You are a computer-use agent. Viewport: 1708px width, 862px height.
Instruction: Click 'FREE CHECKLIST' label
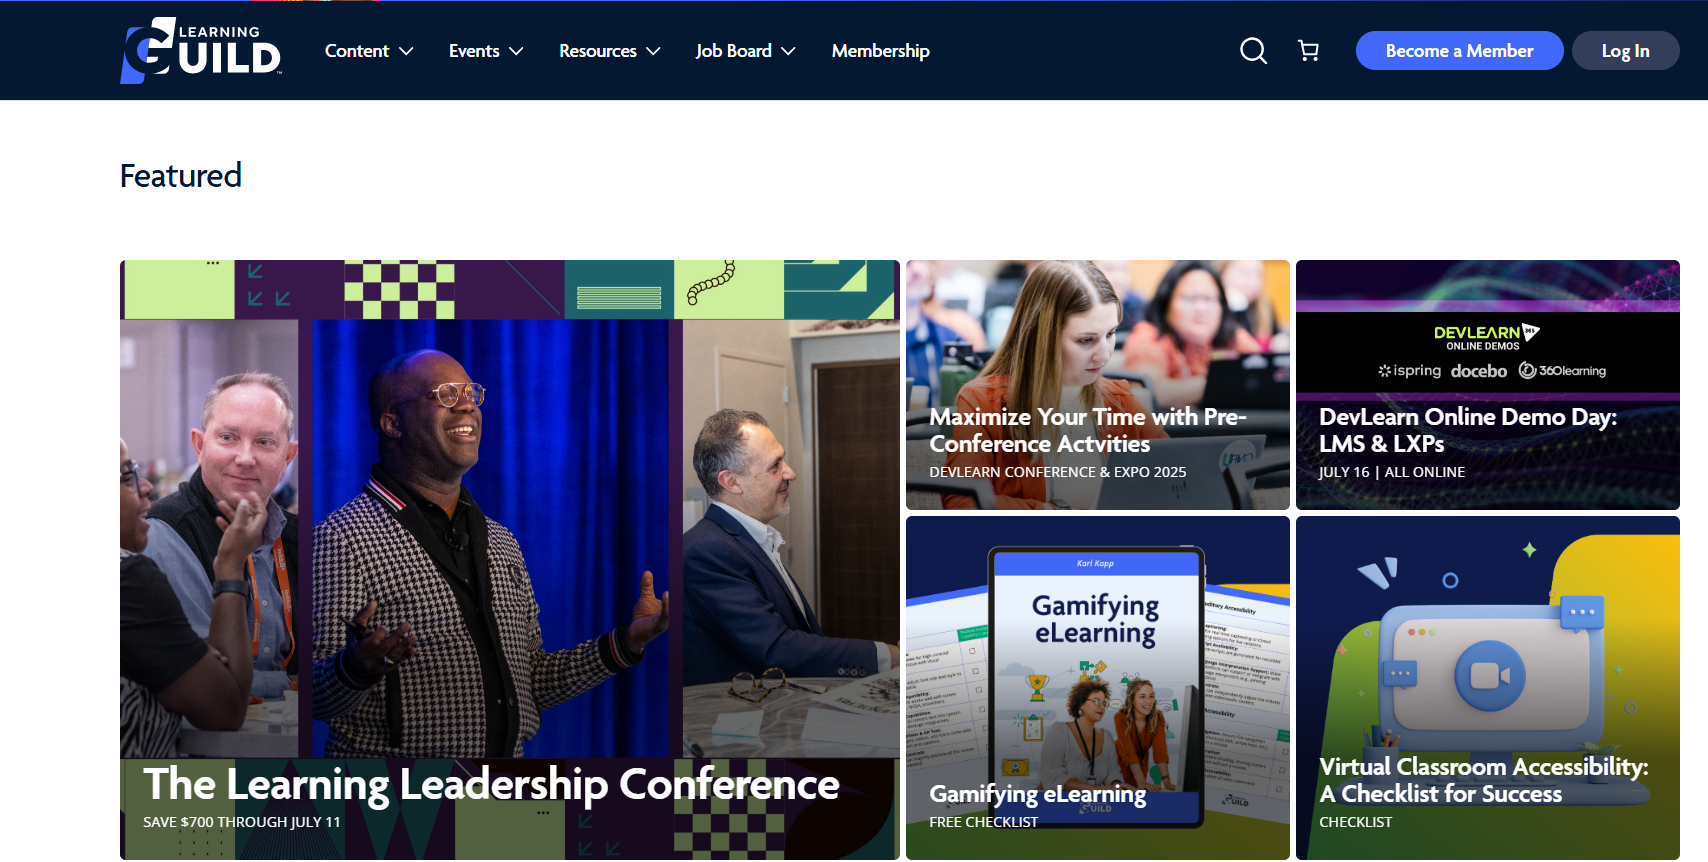984,822
